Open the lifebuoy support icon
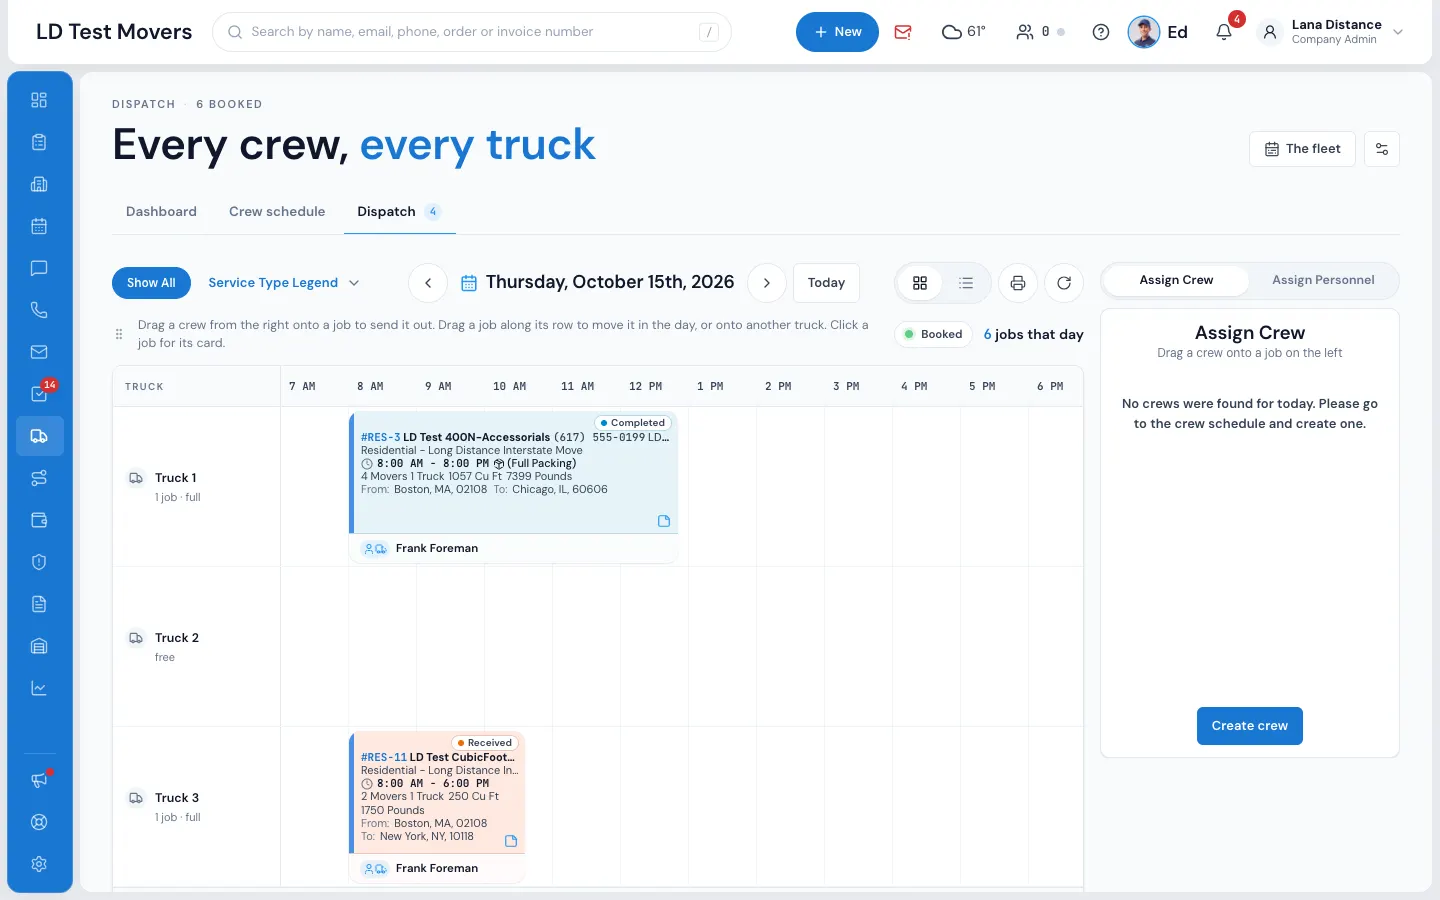Viewport: 1440px width, 900px height. pyautogui.click(x=39, y=822)
